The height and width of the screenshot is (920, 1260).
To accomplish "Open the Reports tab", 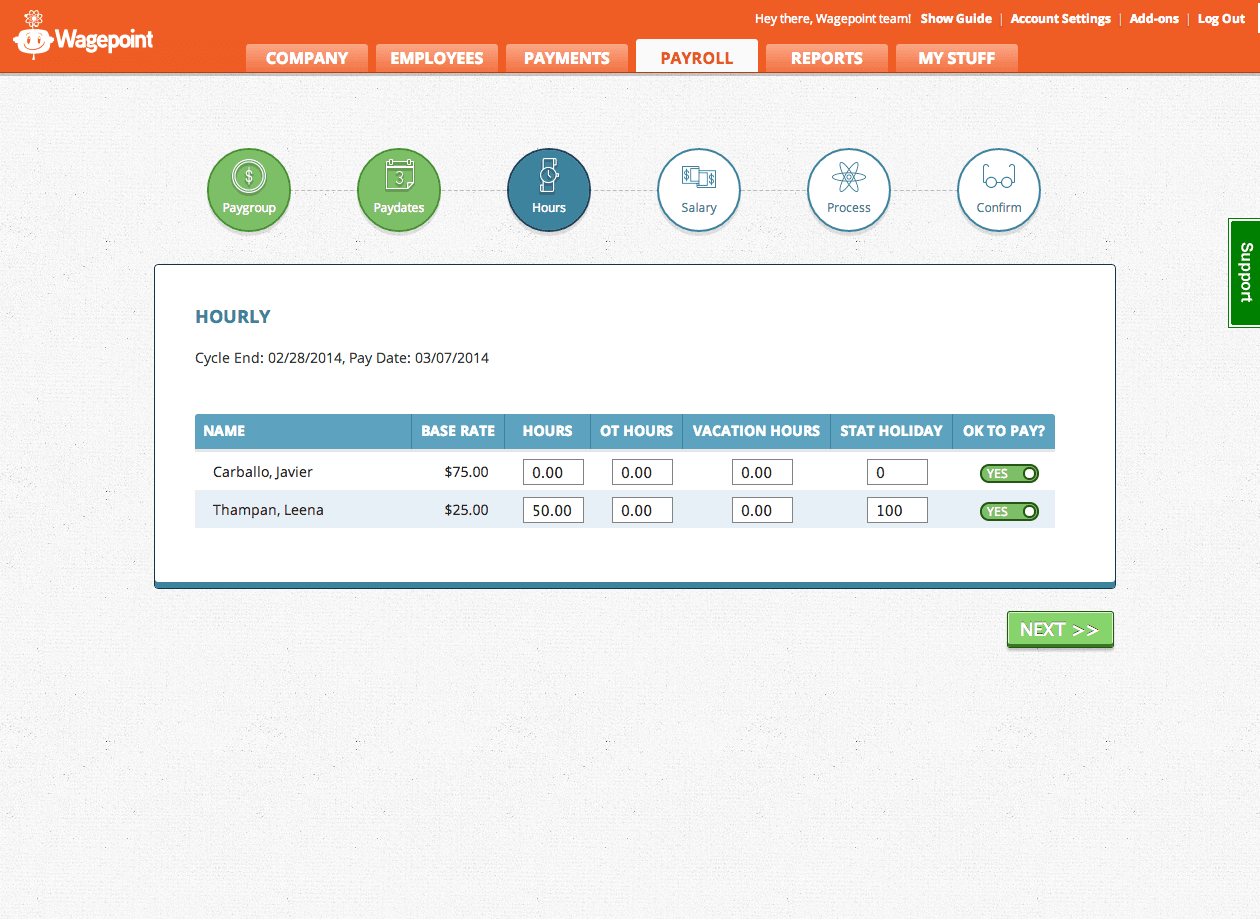I will click(x=827, y=58).
